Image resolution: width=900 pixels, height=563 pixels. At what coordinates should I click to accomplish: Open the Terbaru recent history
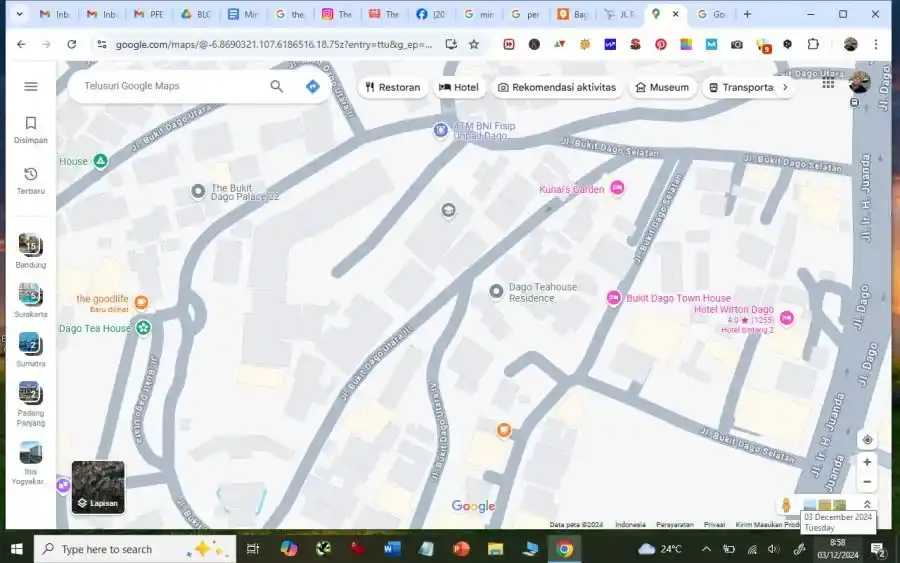31,180
